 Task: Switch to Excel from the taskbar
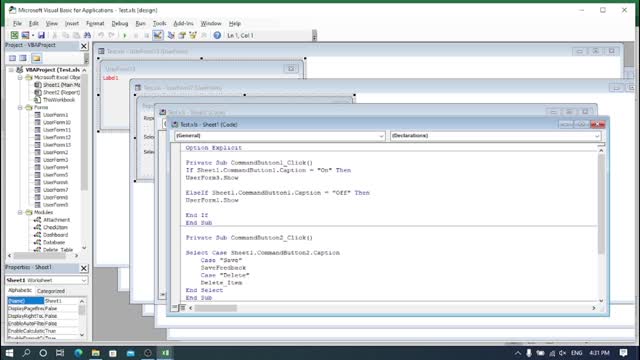coord(165,353)
